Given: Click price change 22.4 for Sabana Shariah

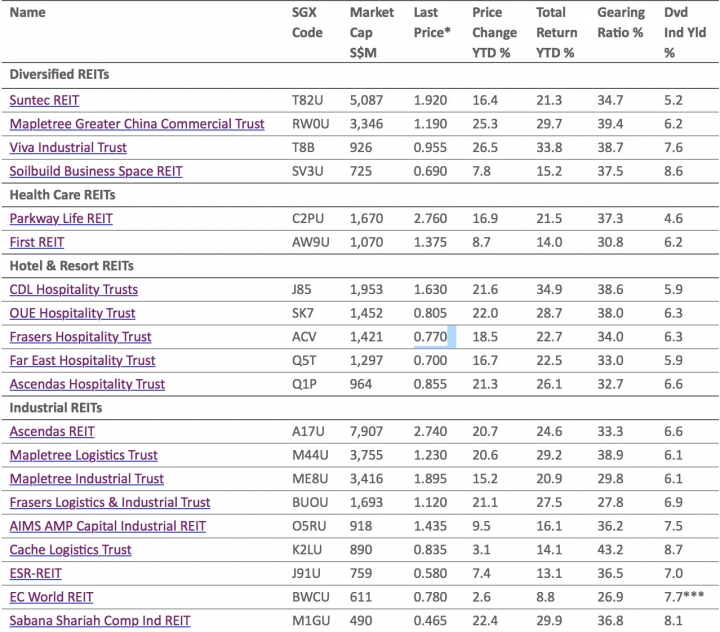Looking at the screenshot, I should coord(485,621).
